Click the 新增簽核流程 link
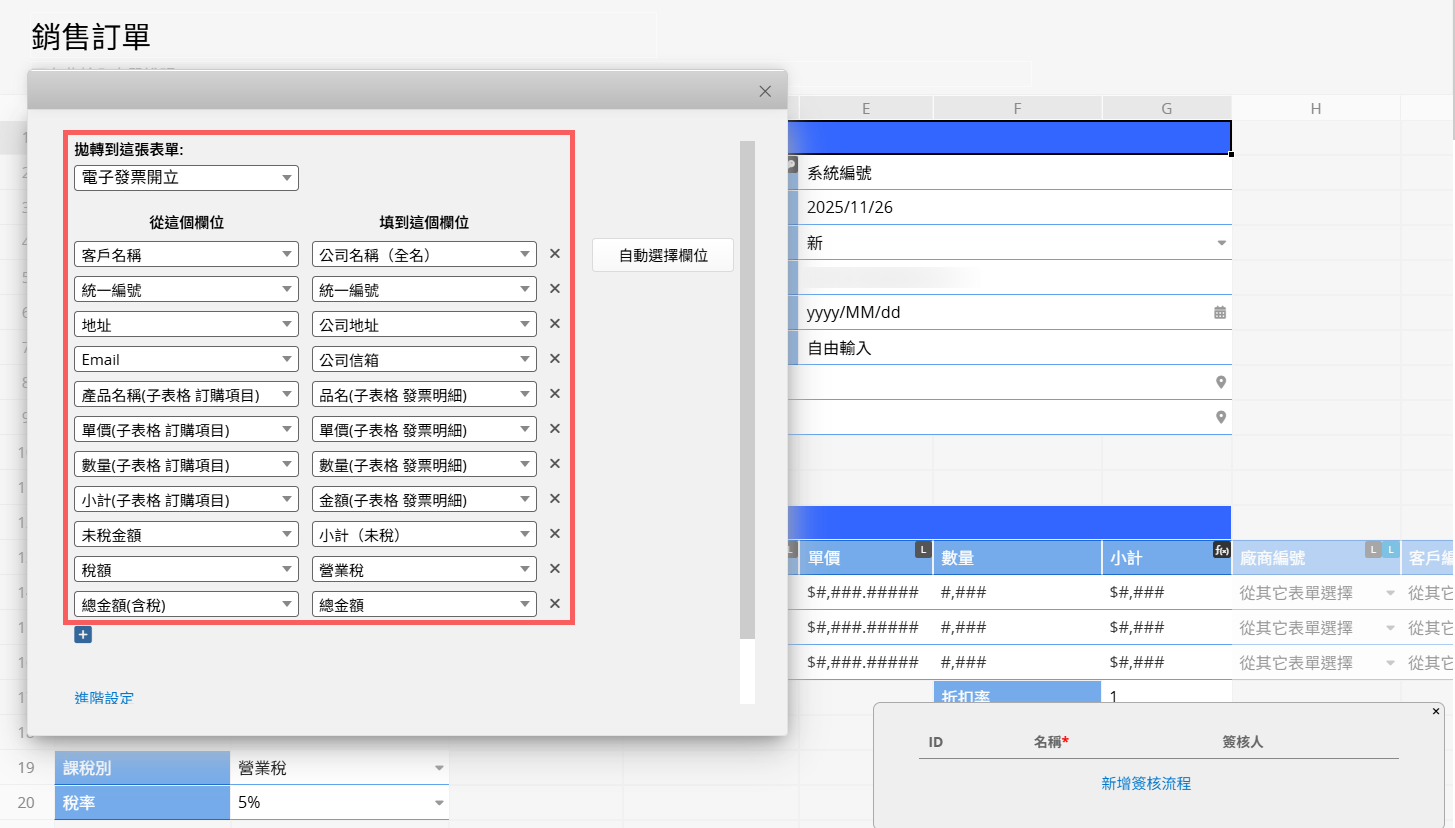Image resolution: width=1455 pixels, height=828 pixels. tap(1146, 783)
